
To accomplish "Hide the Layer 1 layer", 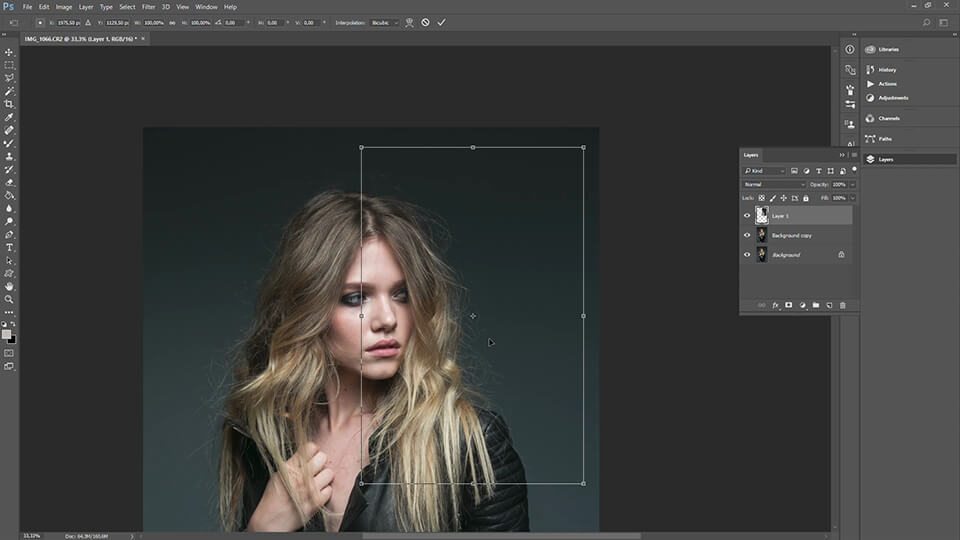I will [x=747, y=216].
